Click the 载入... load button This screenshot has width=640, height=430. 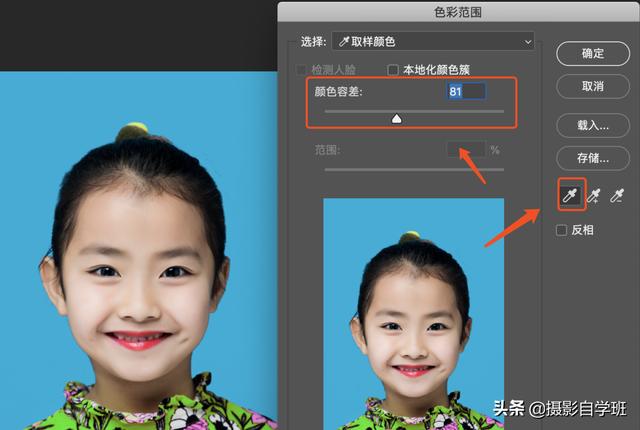593,125
